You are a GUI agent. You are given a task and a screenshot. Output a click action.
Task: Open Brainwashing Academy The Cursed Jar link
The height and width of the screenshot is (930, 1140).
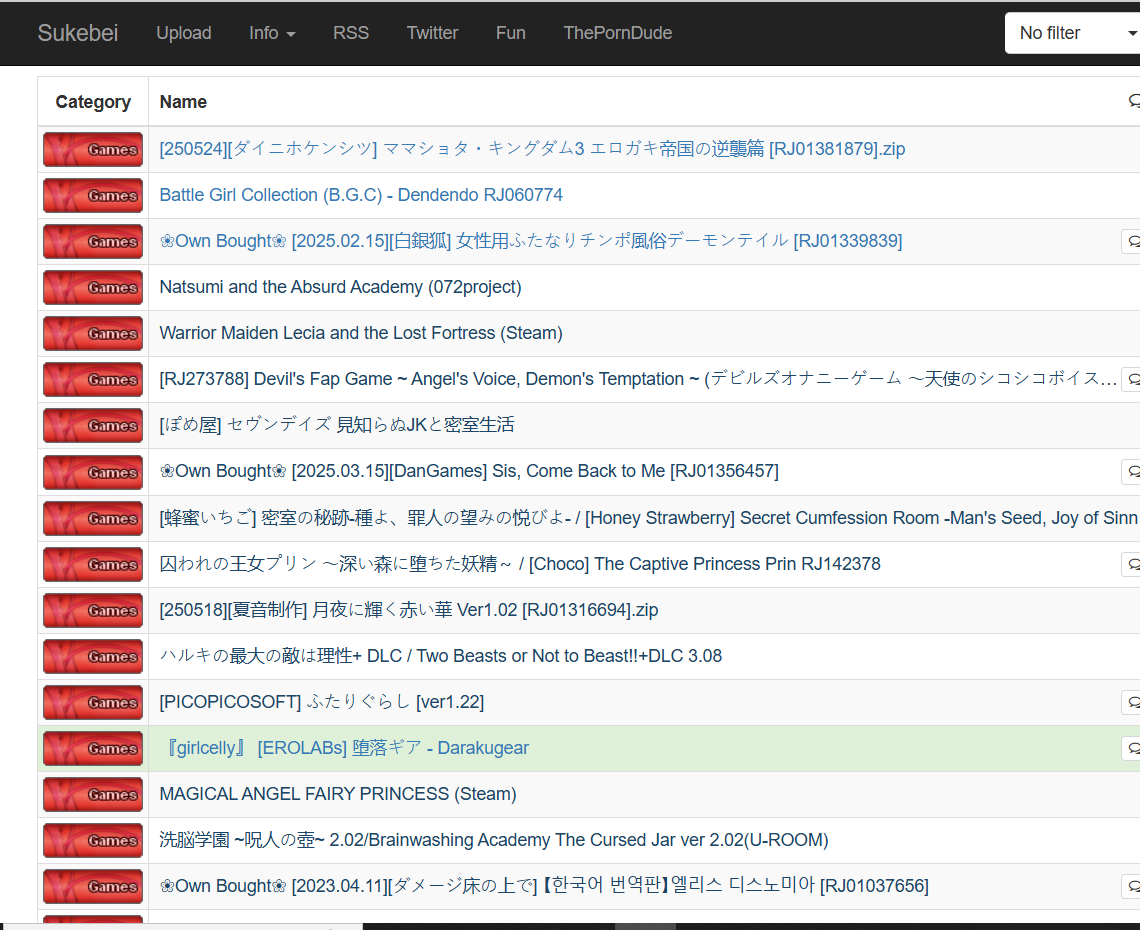pos(494,840)
